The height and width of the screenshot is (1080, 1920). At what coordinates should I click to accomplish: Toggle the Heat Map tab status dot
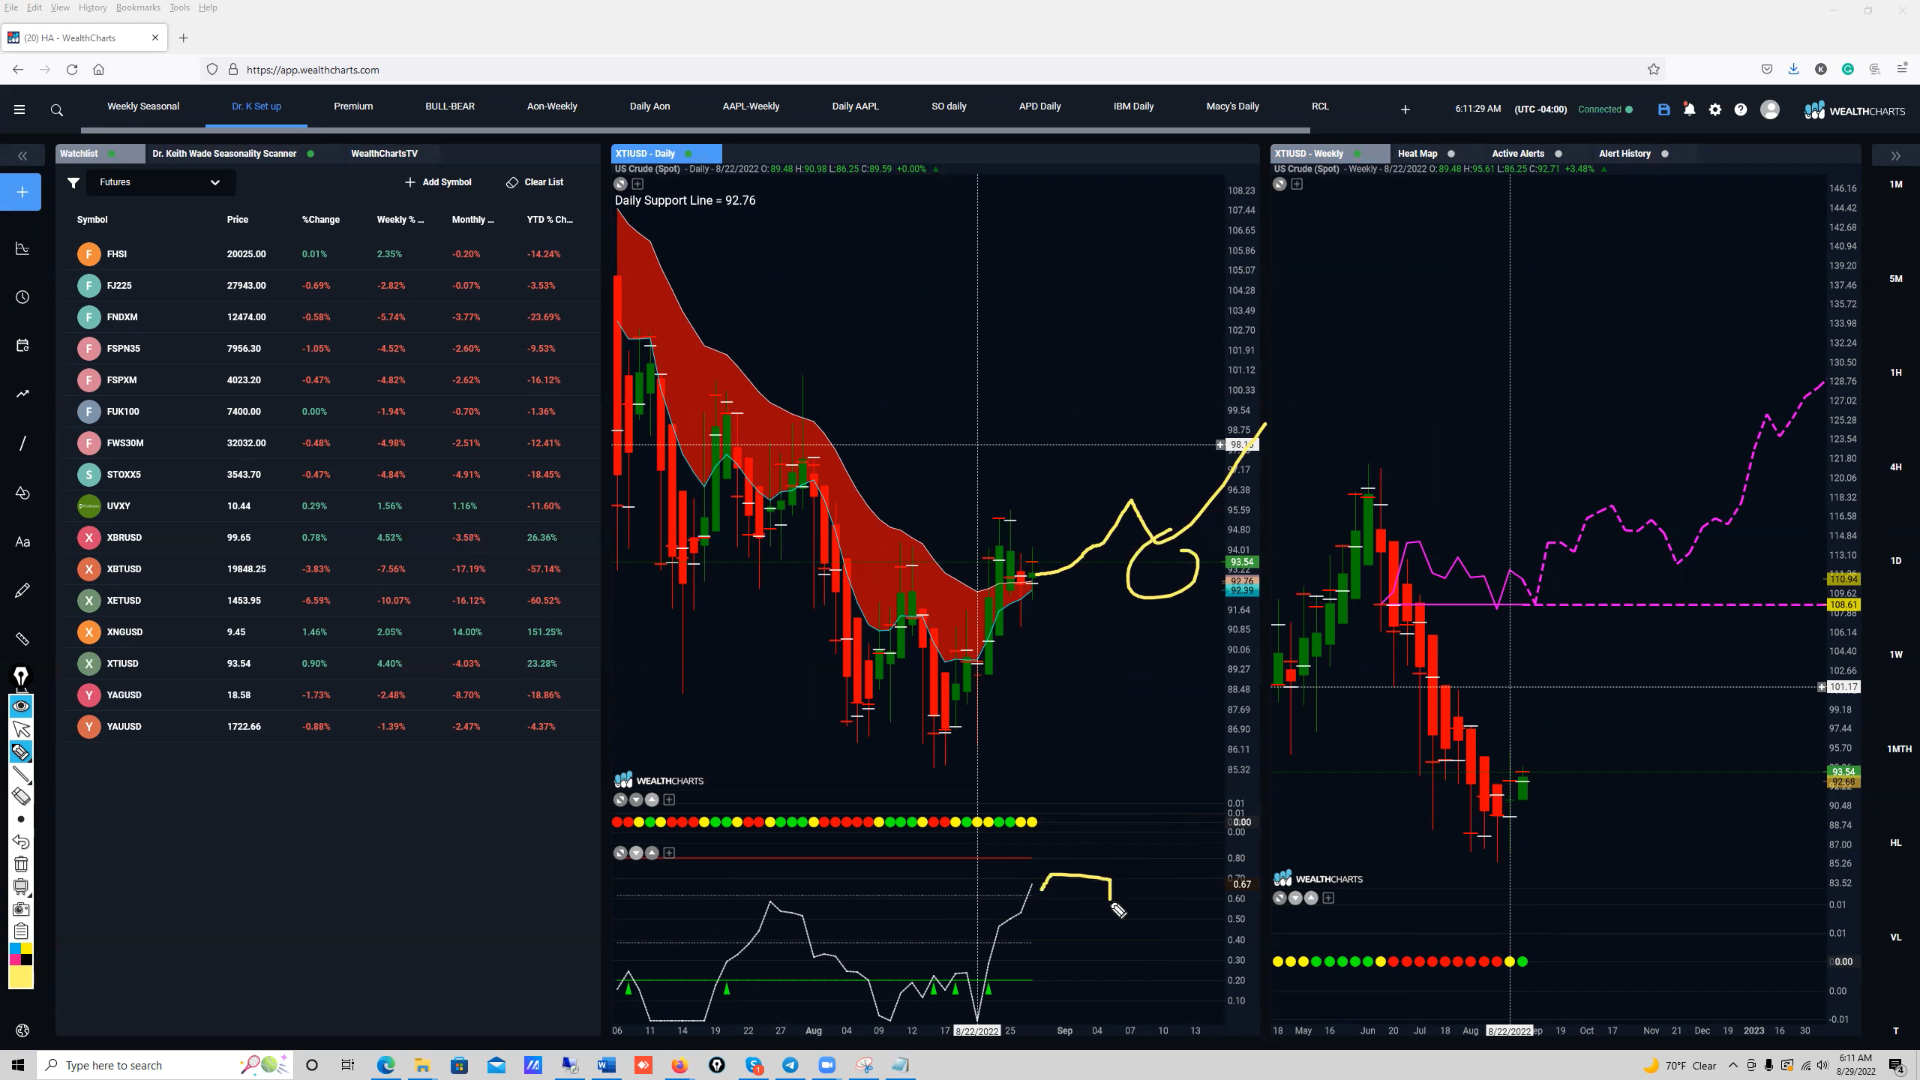(x=1451, y=154)
